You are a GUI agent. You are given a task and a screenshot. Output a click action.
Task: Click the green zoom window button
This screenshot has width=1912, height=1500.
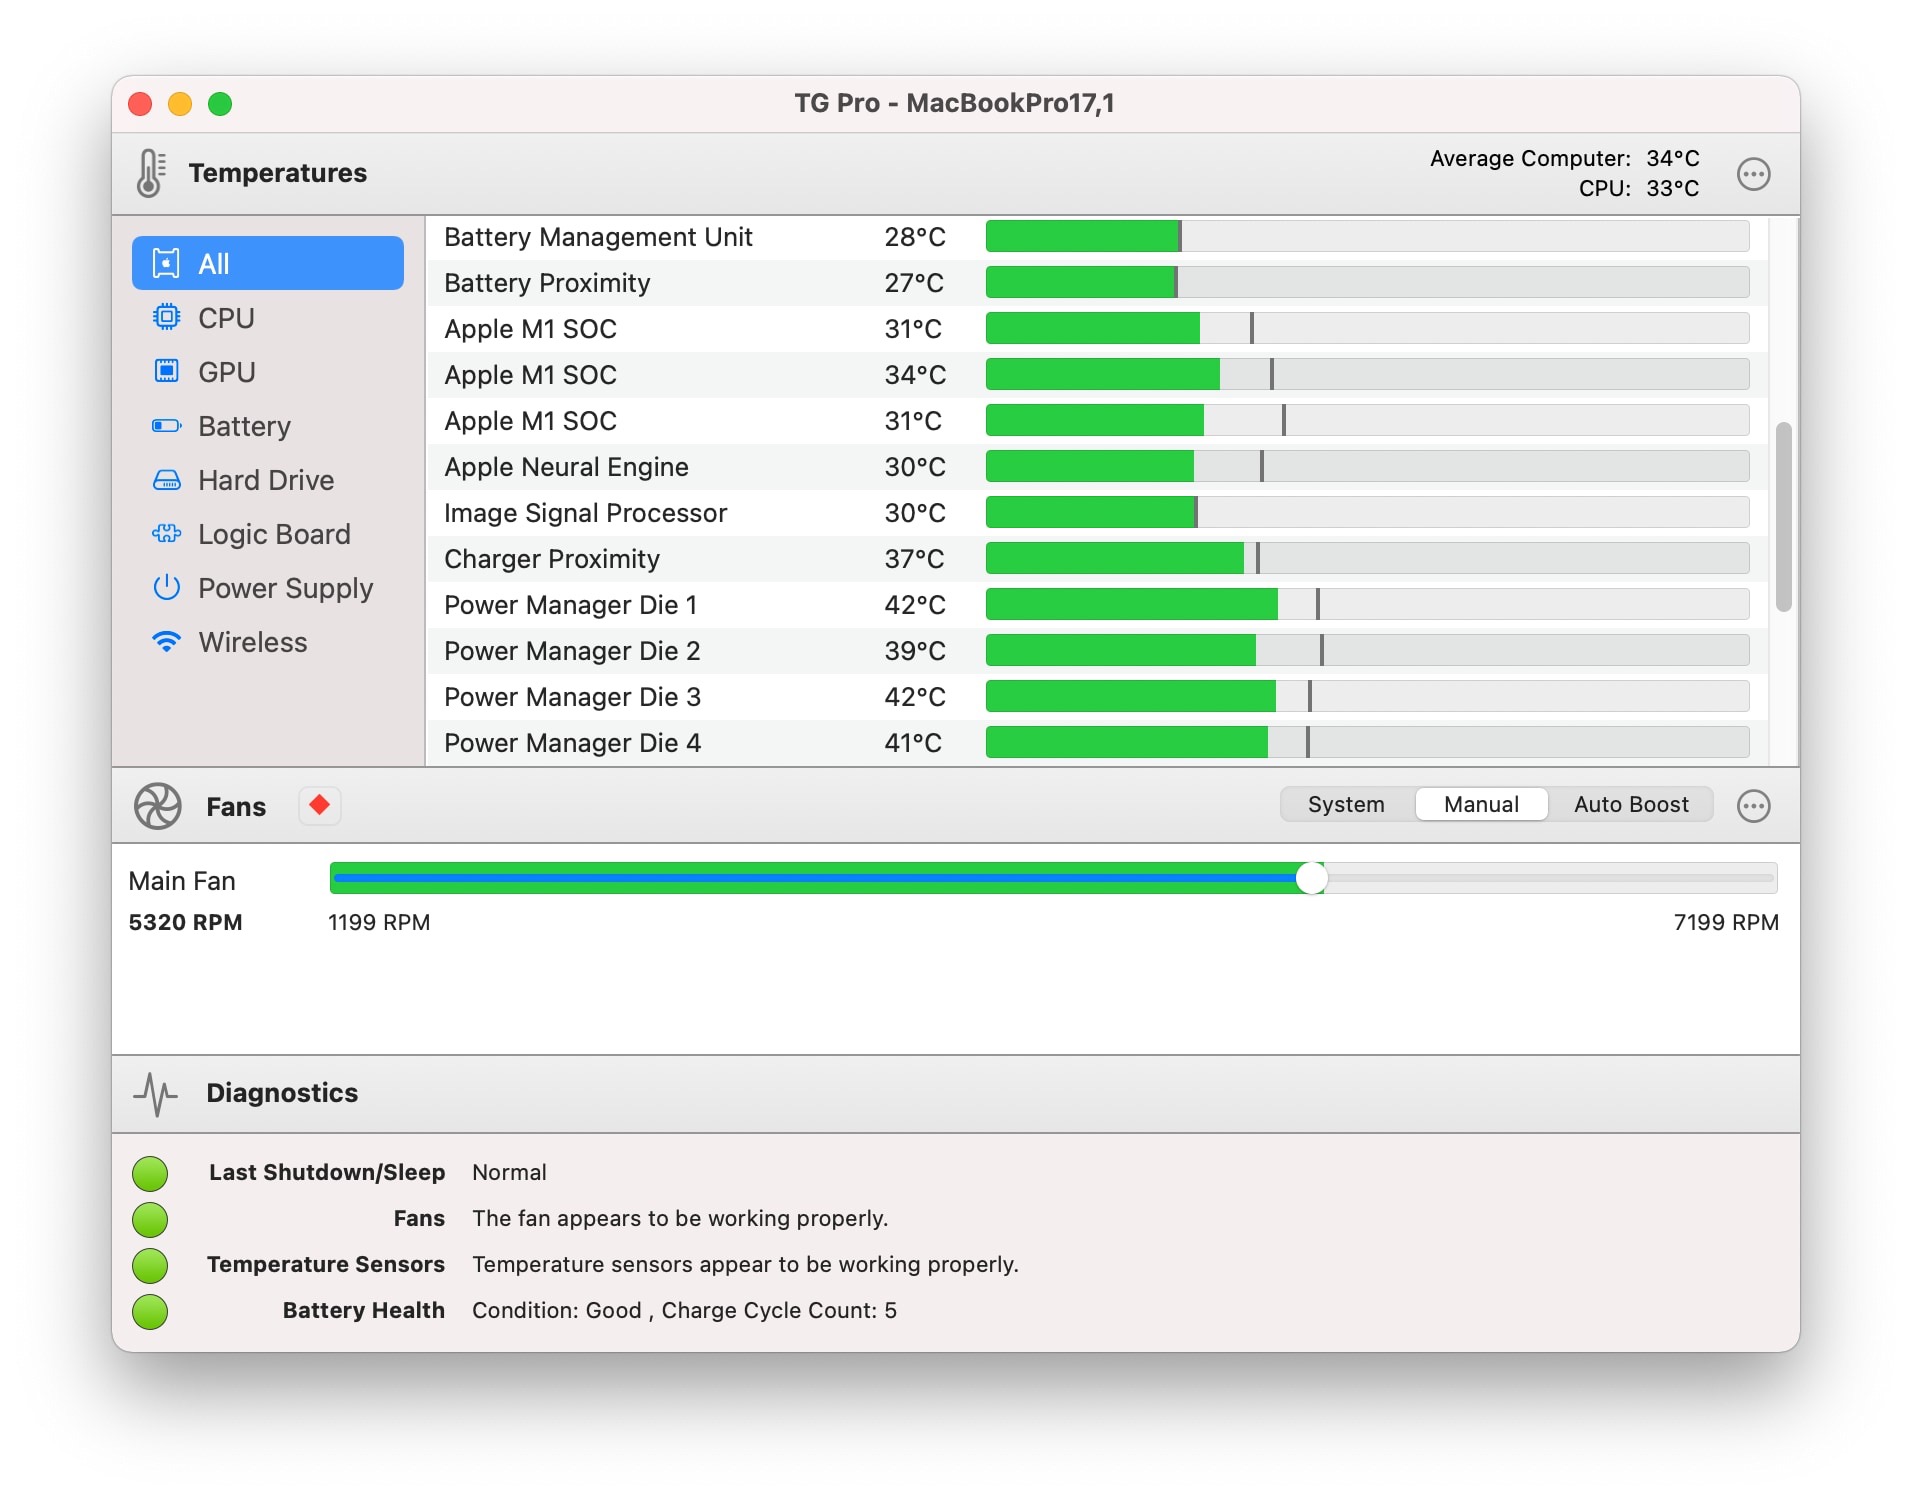pos(220,104)
